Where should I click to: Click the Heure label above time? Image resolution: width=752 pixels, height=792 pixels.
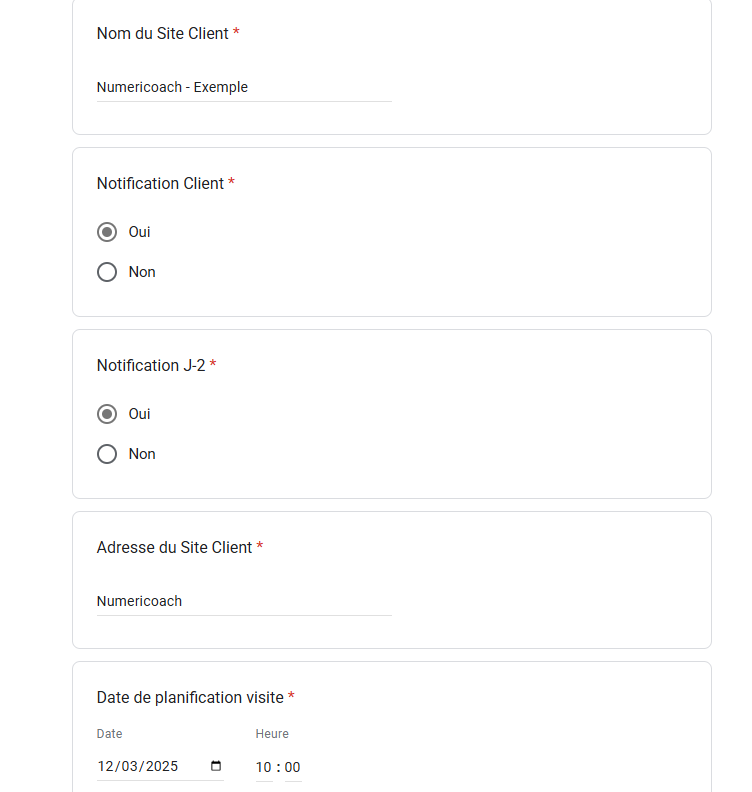[x=272, y=734]
